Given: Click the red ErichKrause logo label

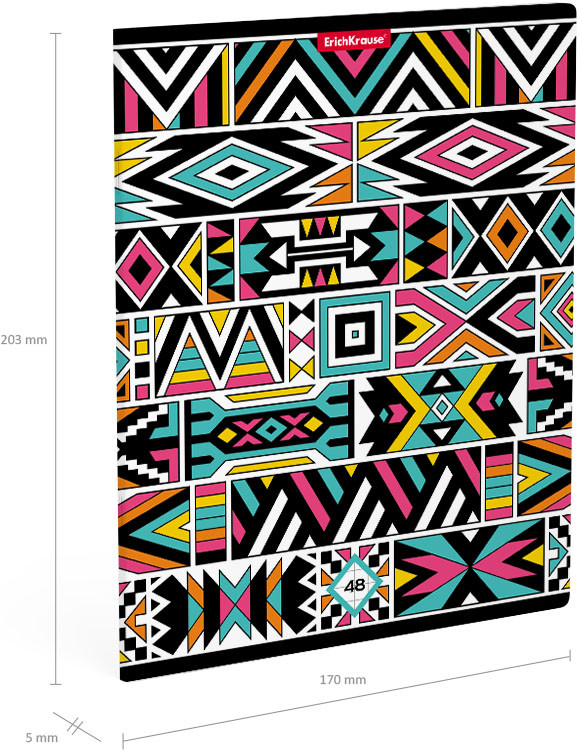Looking at the screenshot, I should pyautogui.click(x=354, y=39).
